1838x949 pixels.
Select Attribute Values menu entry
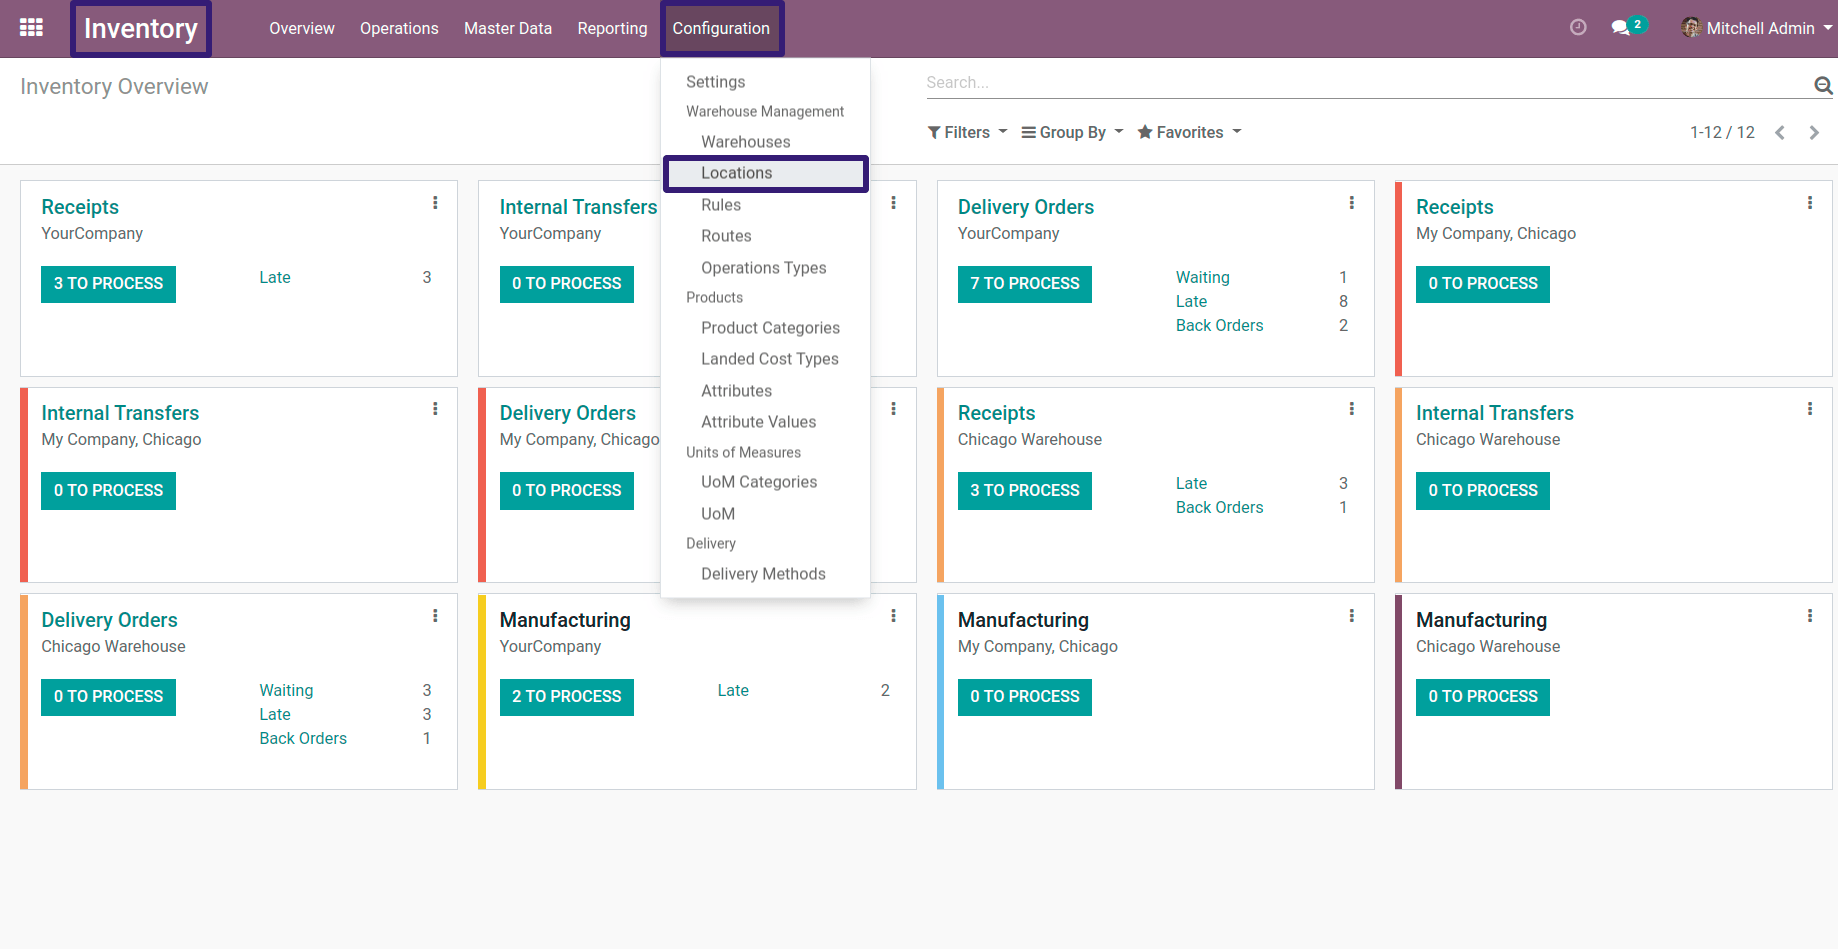[x=759, y=422]
